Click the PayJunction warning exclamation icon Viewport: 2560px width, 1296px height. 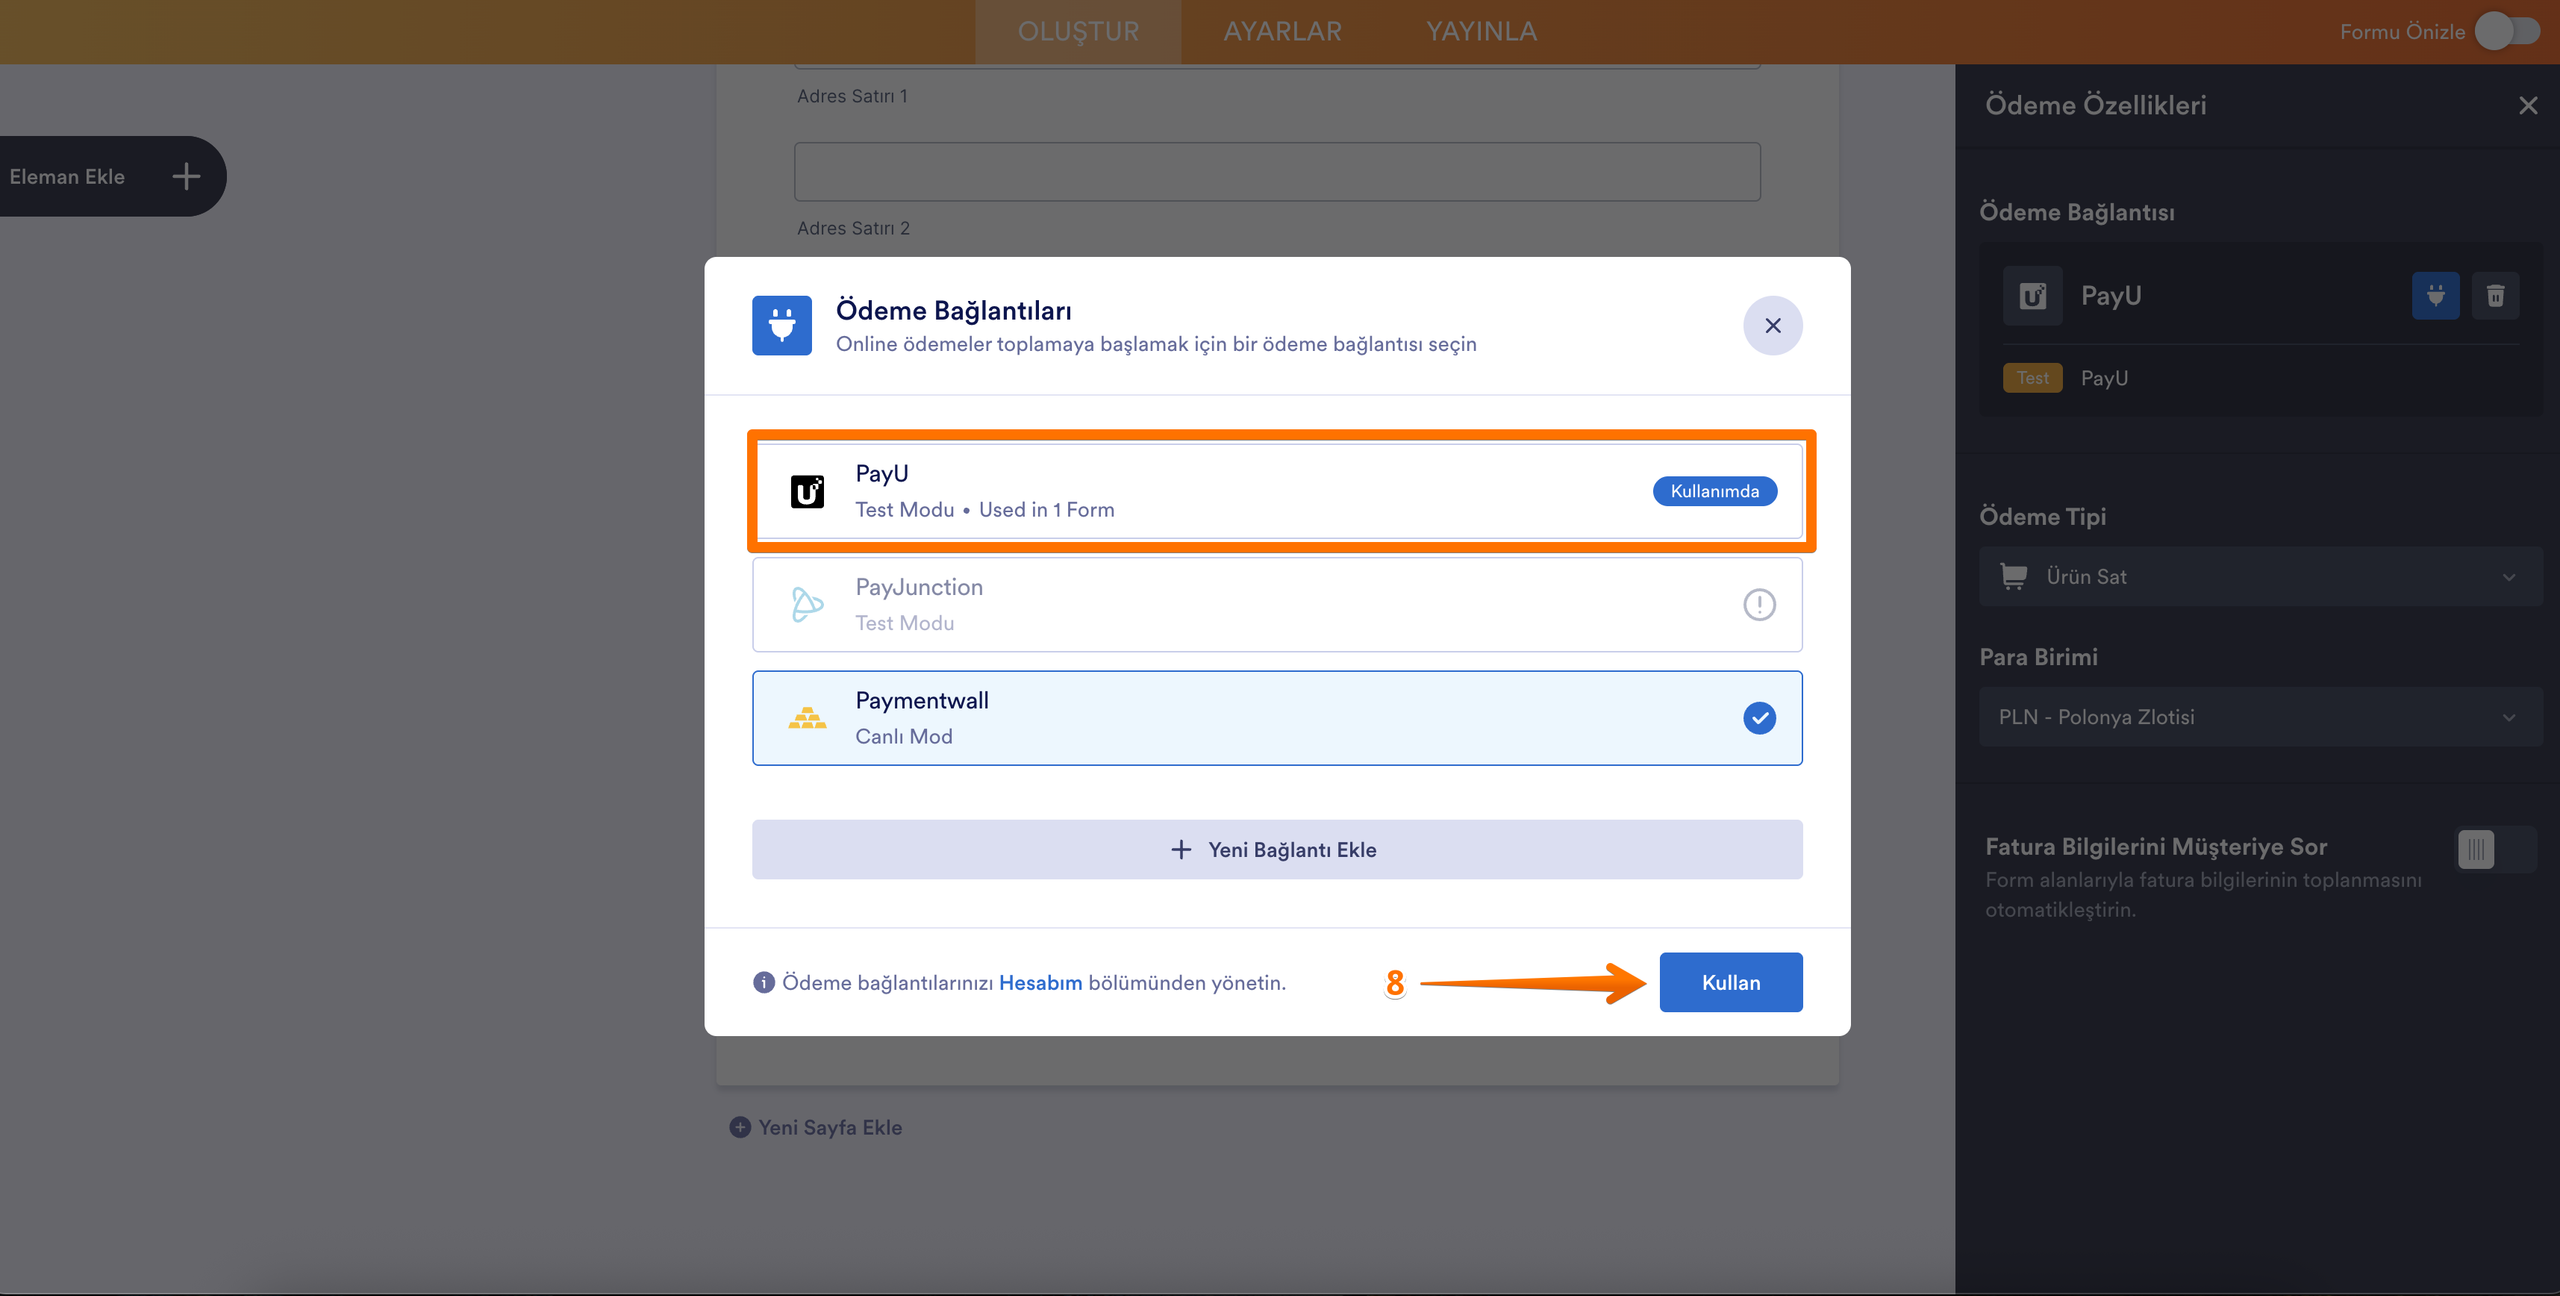[x=1759, y=604]
